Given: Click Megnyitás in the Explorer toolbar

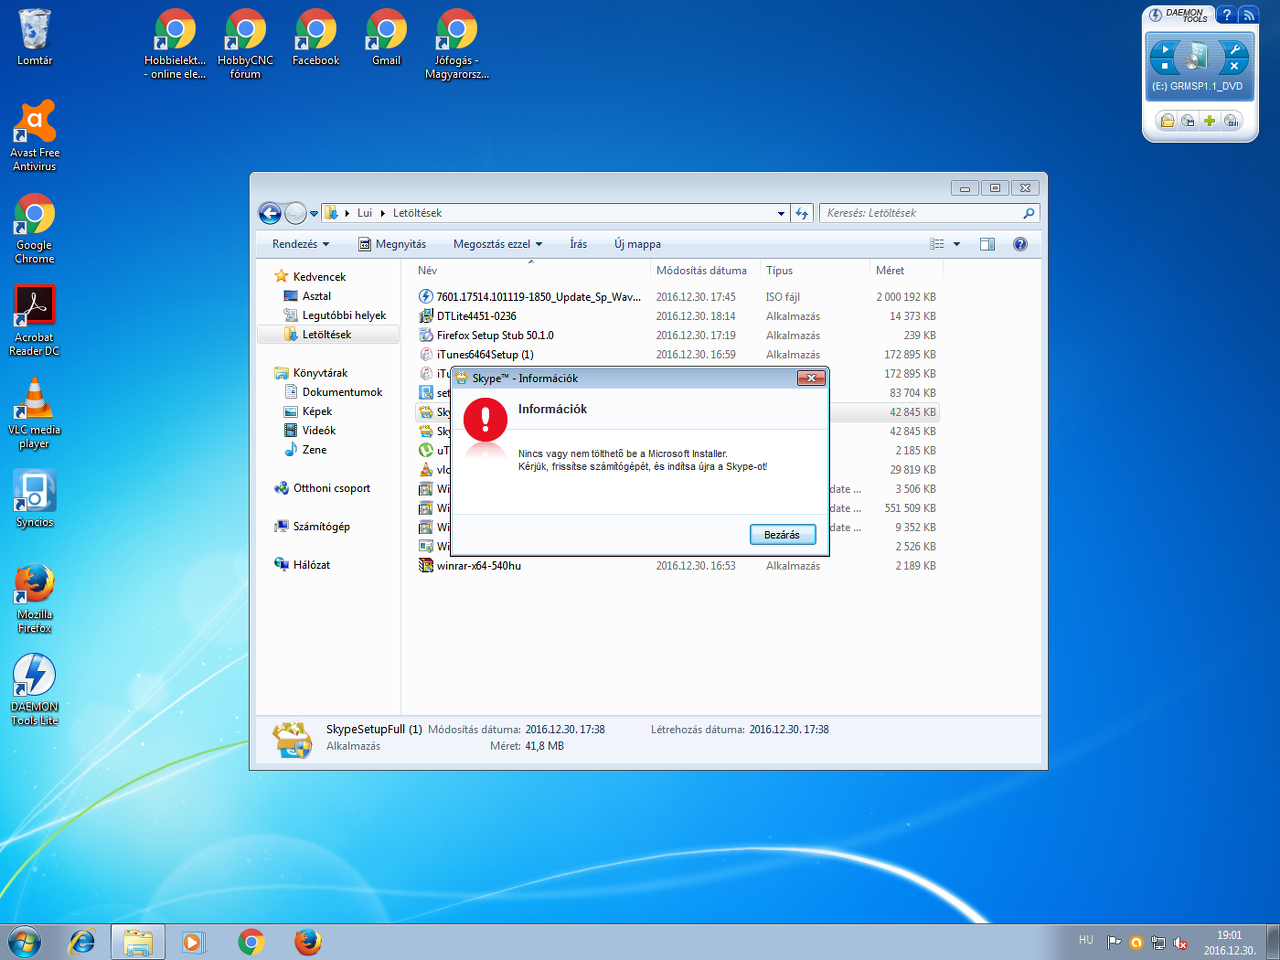Looking at the screenshot, I should tap(392, 244).
